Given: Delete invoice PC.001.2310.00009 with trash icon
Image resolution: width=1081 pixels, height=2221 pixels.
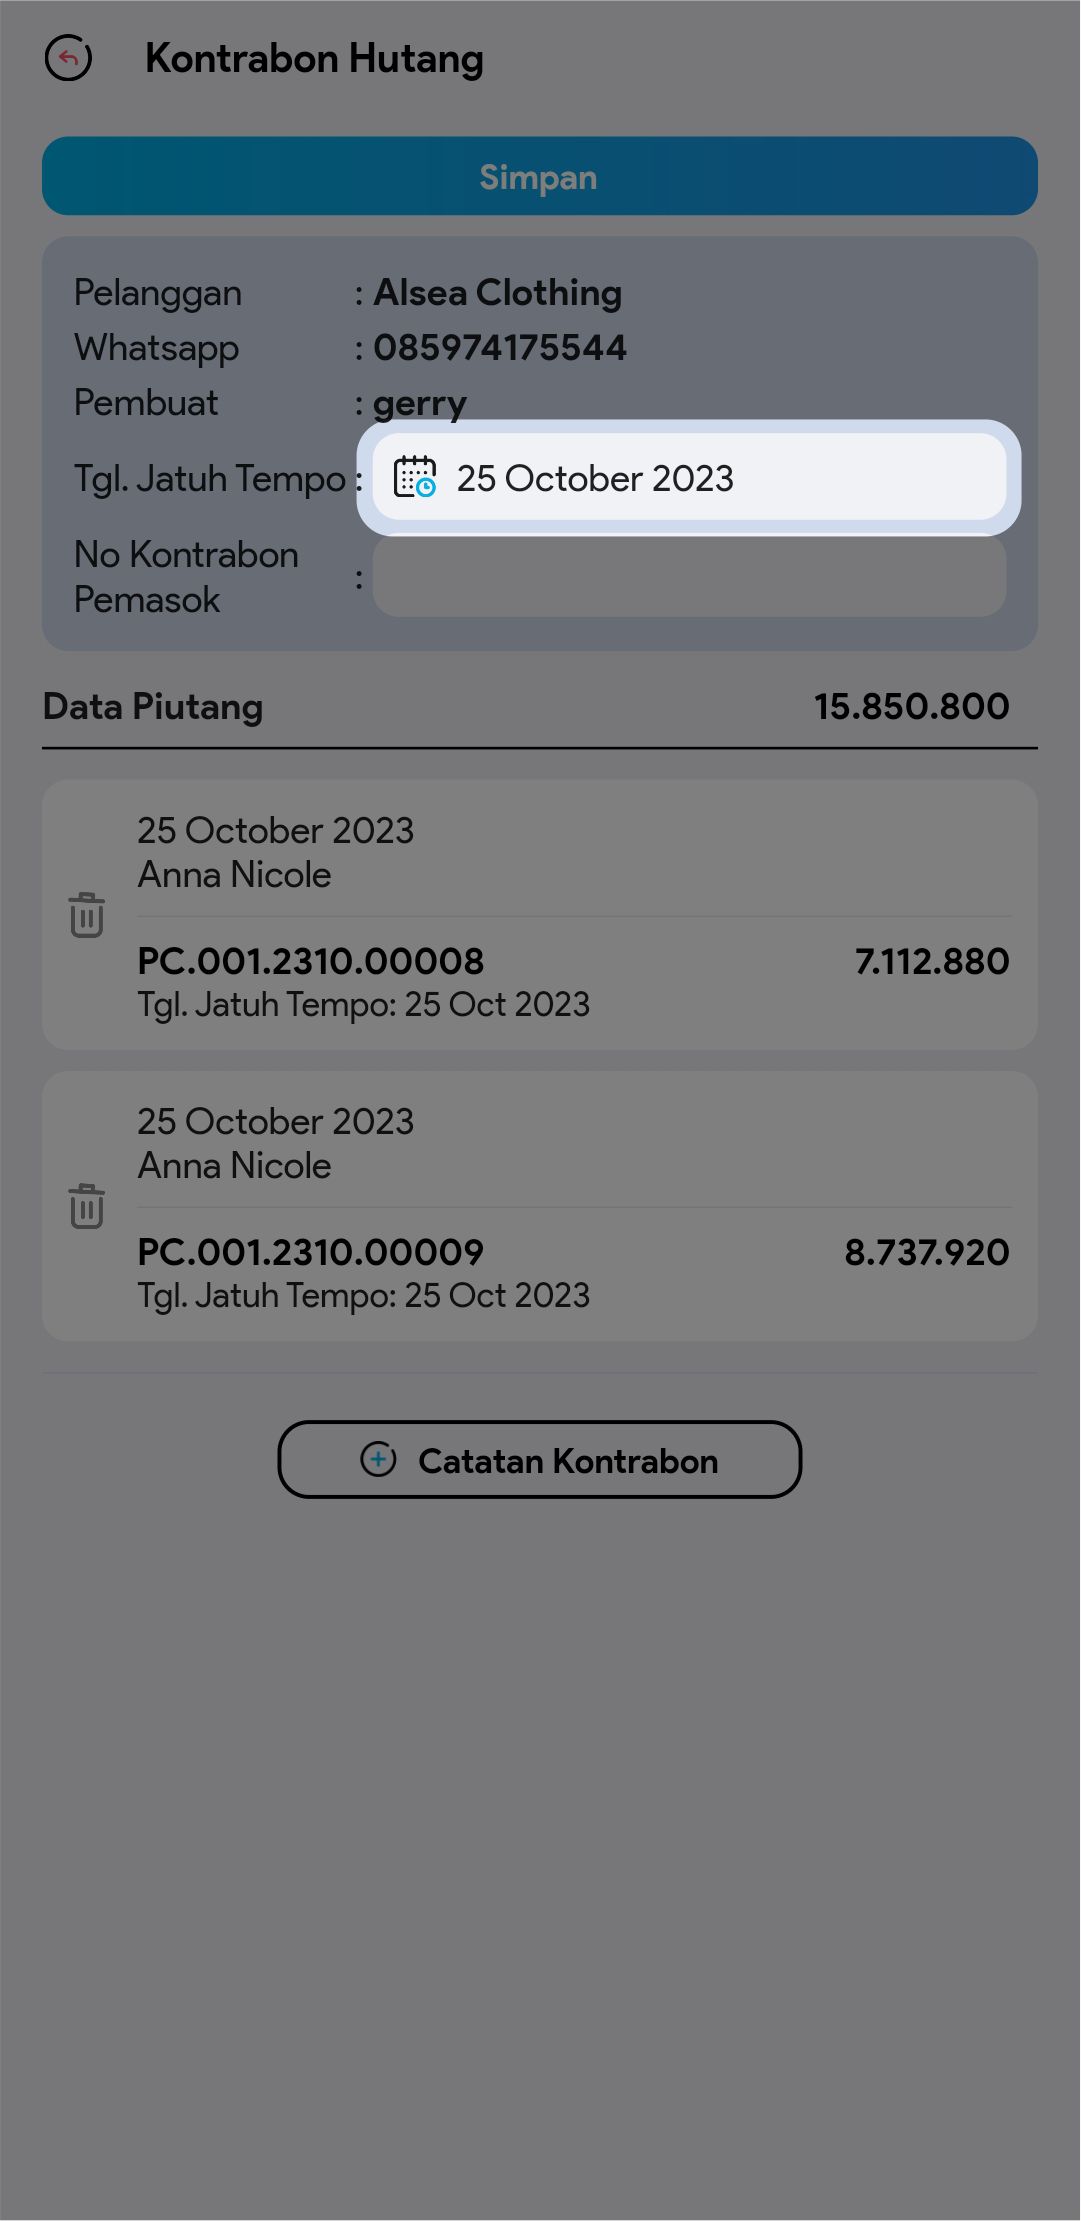Looking at the screenshot, I should click(87, 1206).
